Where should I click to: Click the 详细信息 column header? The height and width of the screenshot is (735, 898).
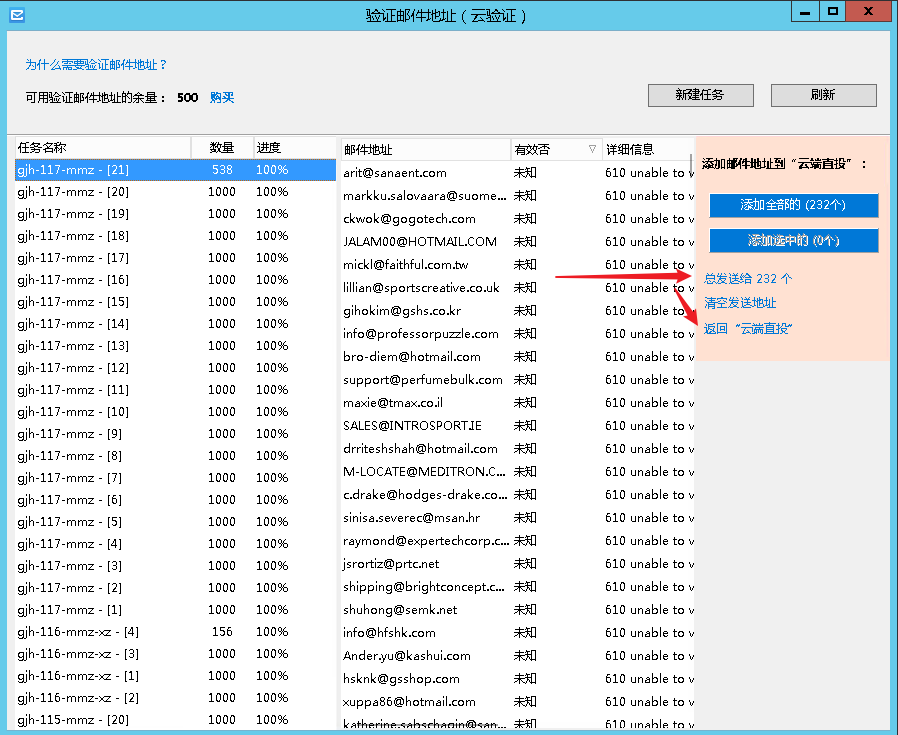point(648,150)
